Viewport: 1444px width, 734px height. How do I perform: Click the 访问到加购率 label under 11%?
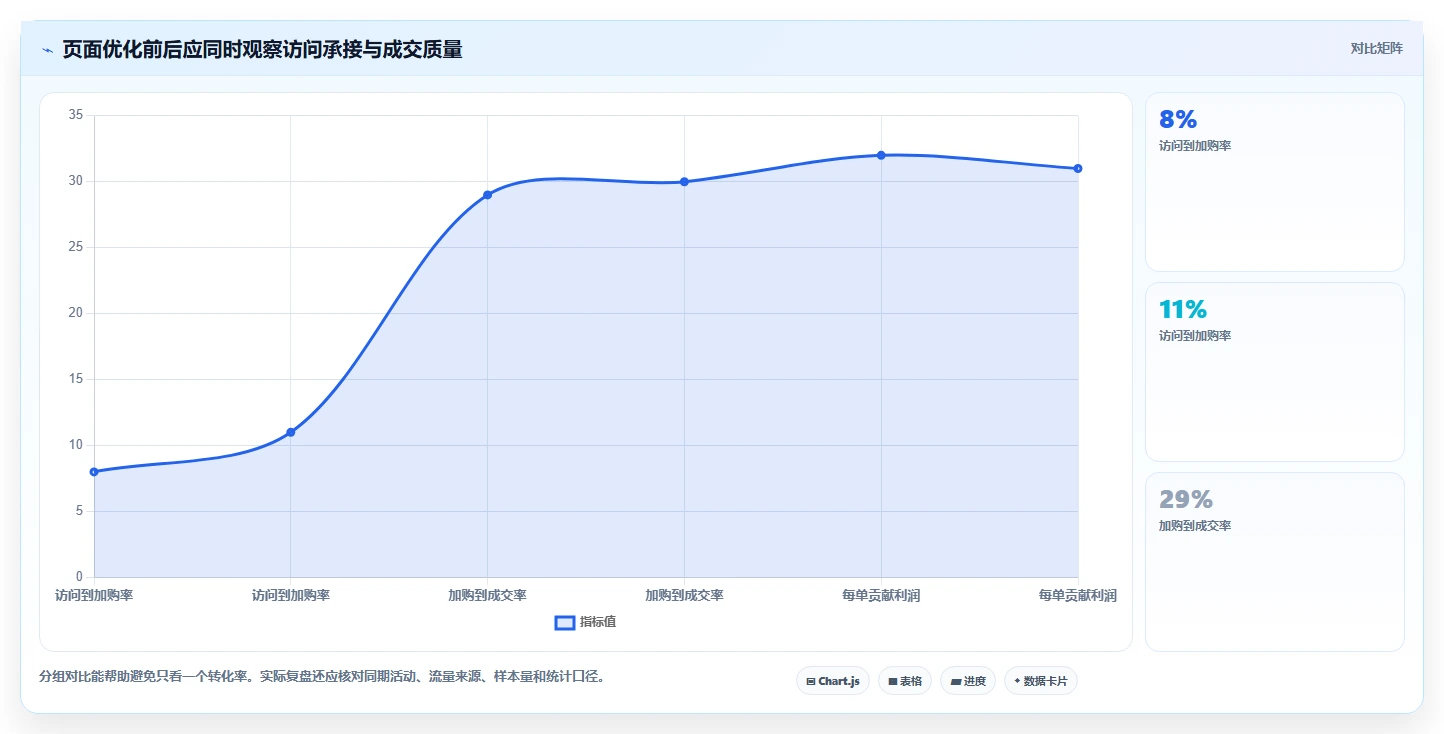coord(1195,336)
